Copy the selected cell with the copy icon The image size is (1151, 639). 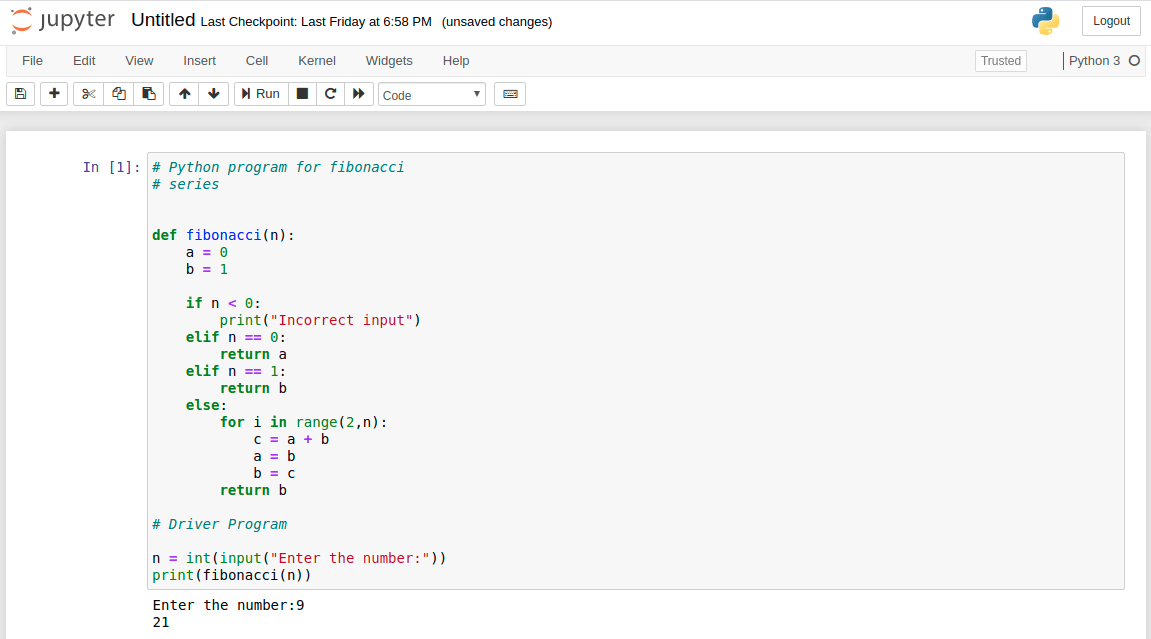point(119,93)
